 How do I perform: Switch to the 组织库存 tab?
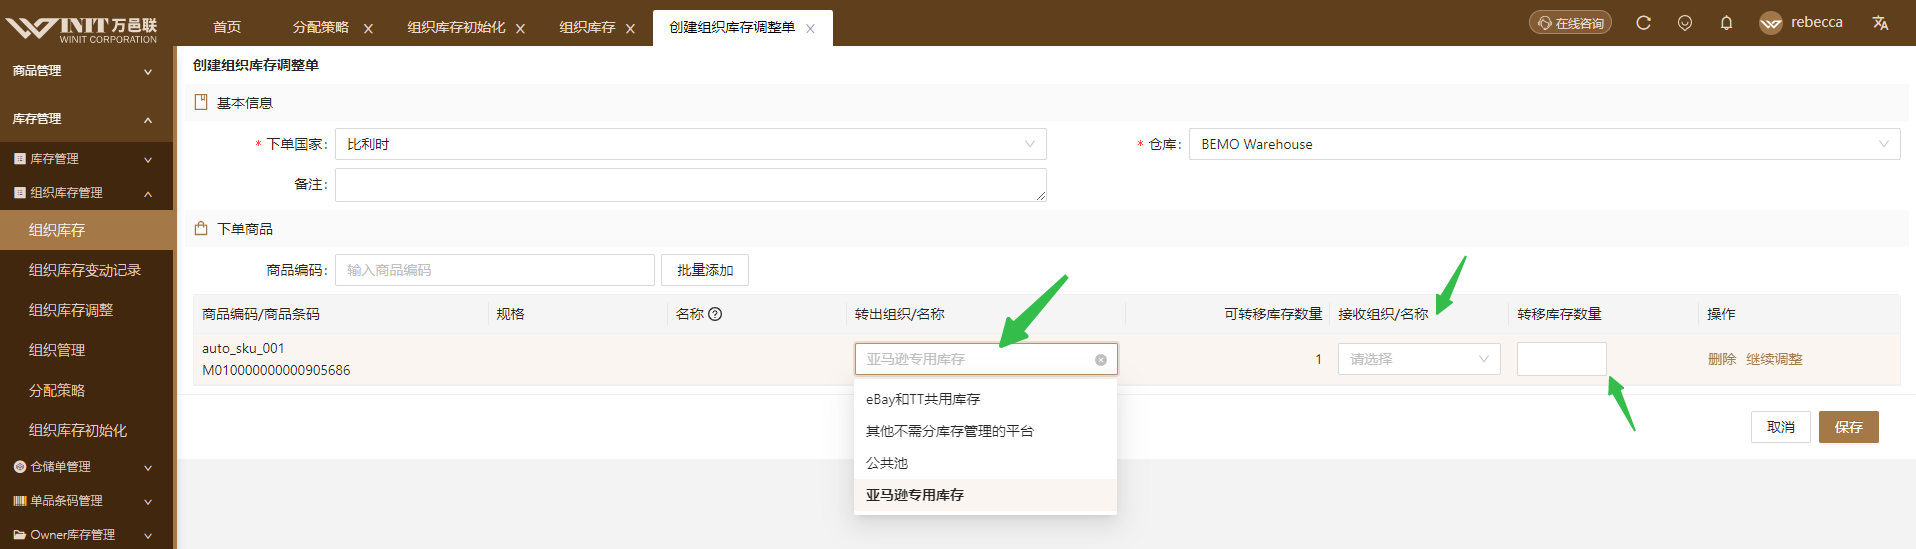tap(587, 27)
